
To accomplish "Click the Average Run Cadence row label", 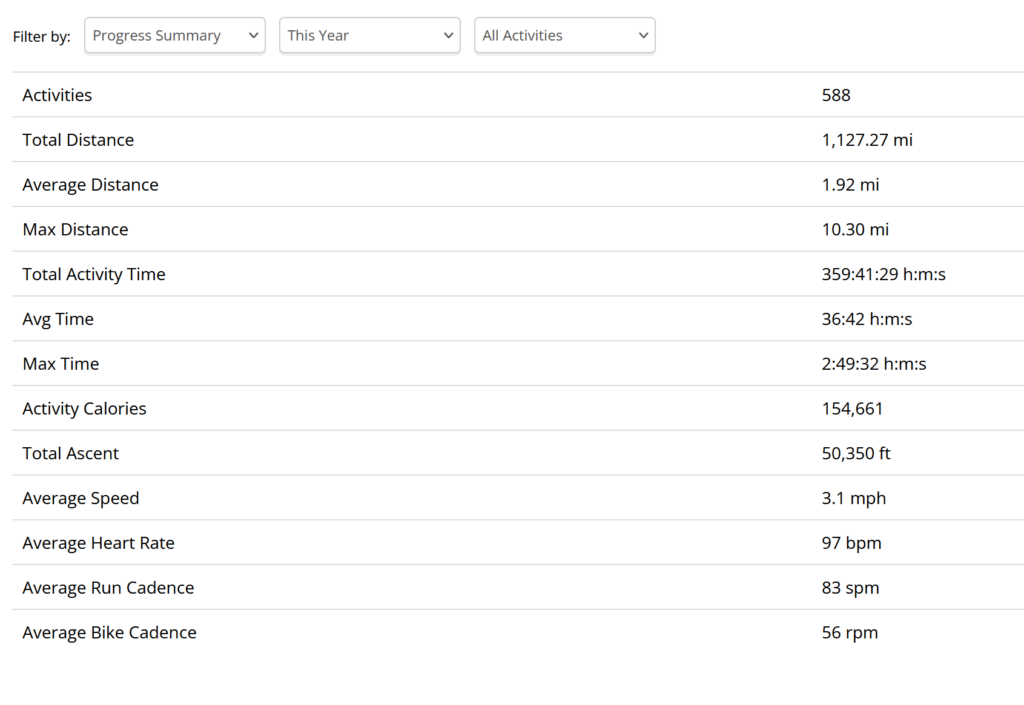I will tap(108, 588).
